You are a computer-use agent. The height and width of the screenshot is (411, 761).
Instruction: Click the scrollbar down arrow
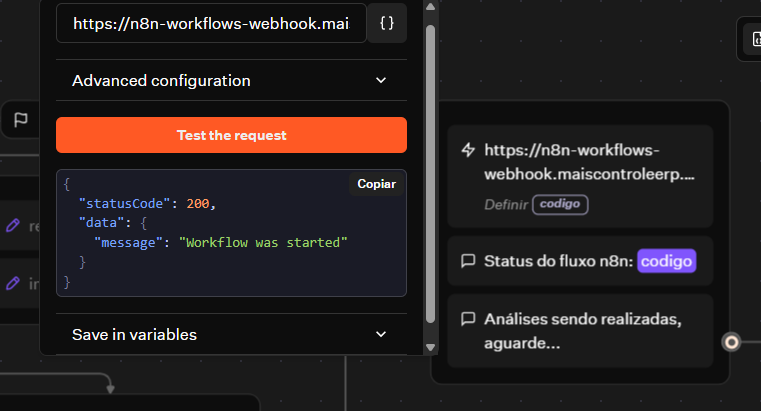click(431, 347)
